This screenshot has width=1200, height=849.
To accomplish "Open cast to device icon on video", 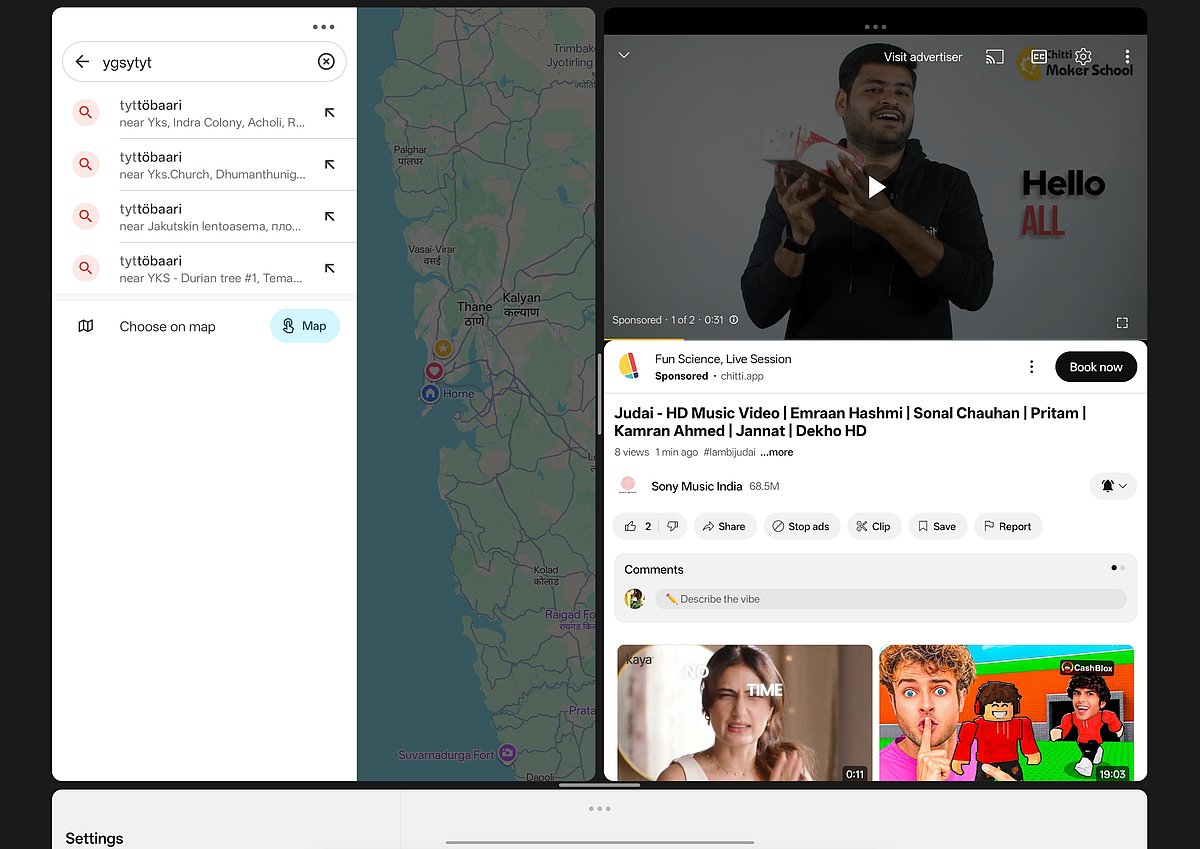I will [x=994, y=57].
